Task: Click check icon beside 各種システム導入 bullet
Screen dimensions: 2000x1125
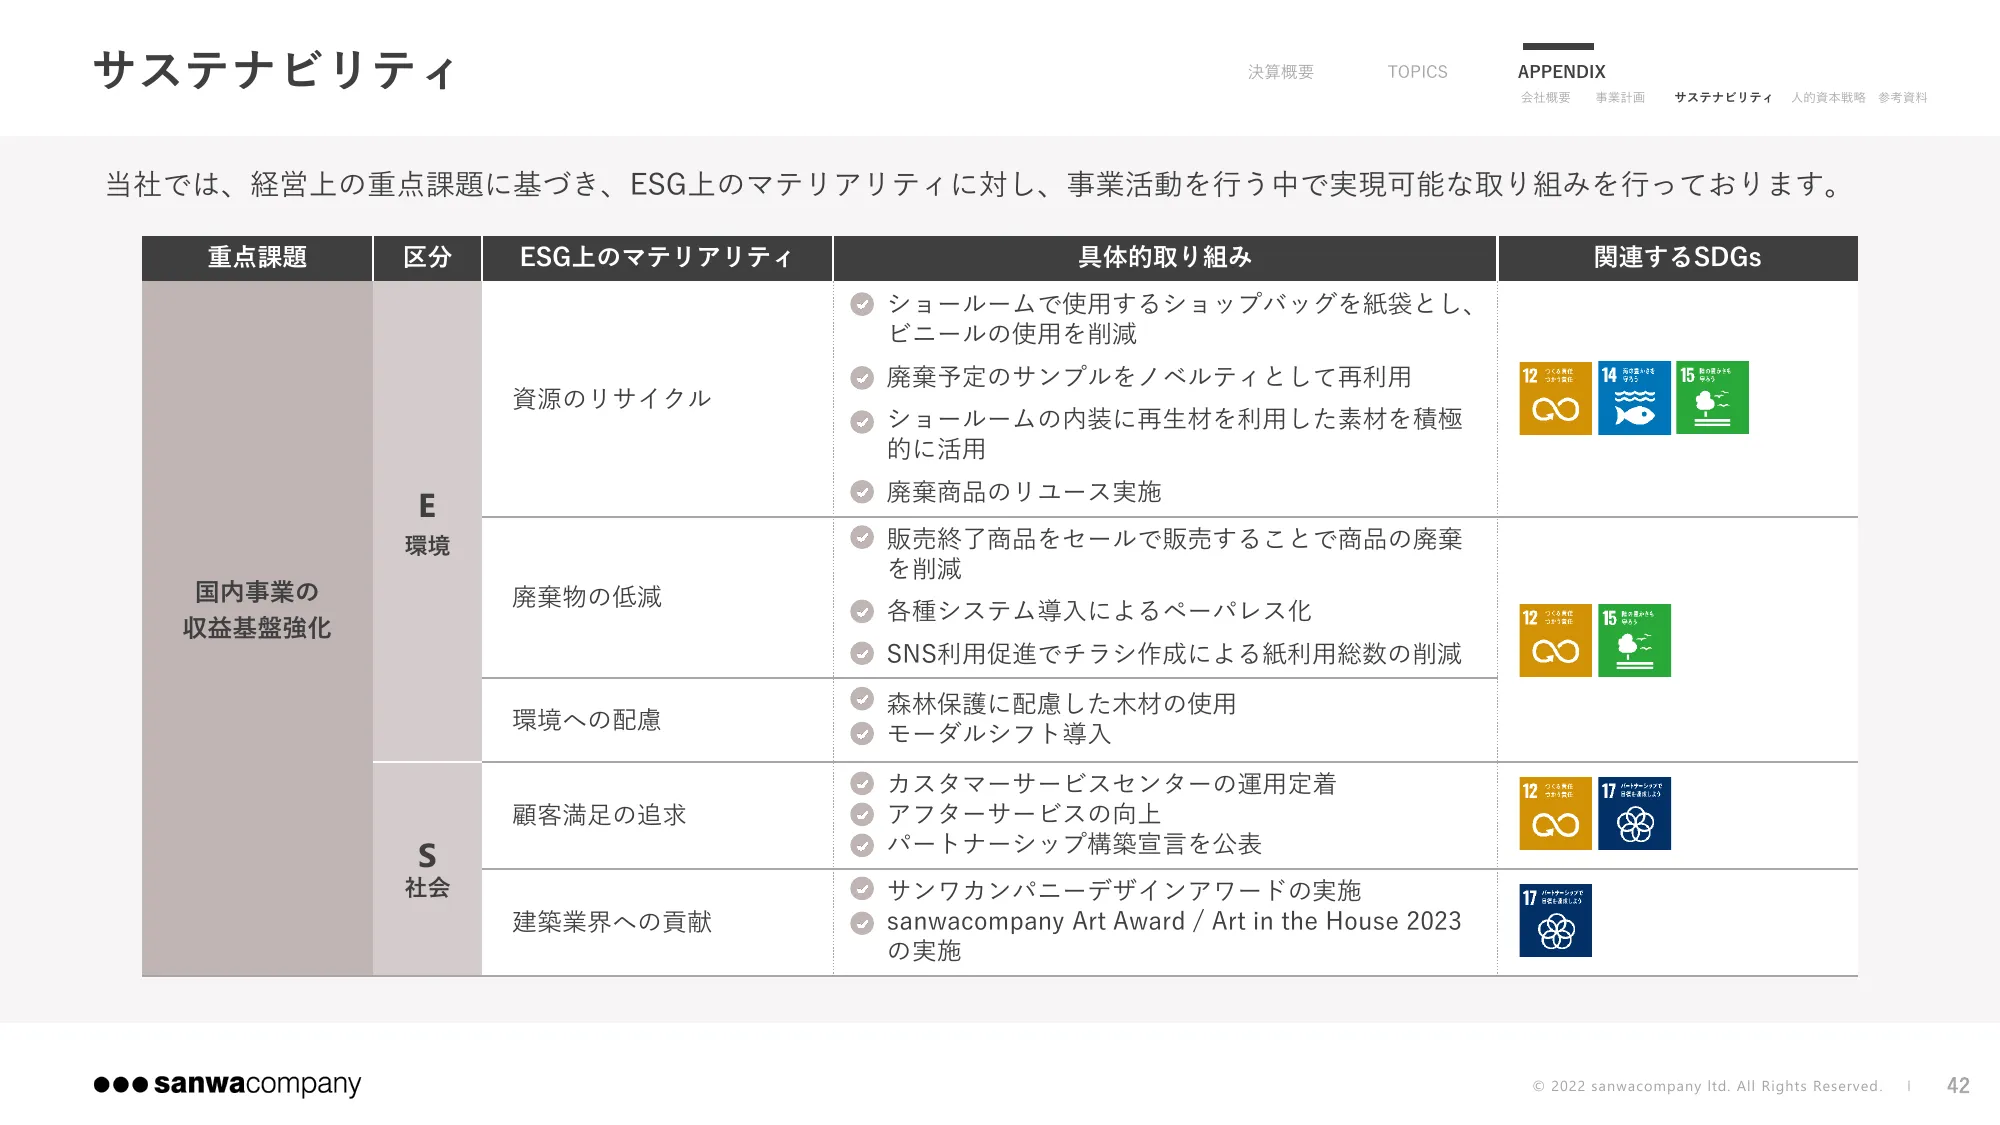Action: coord(862,611)
